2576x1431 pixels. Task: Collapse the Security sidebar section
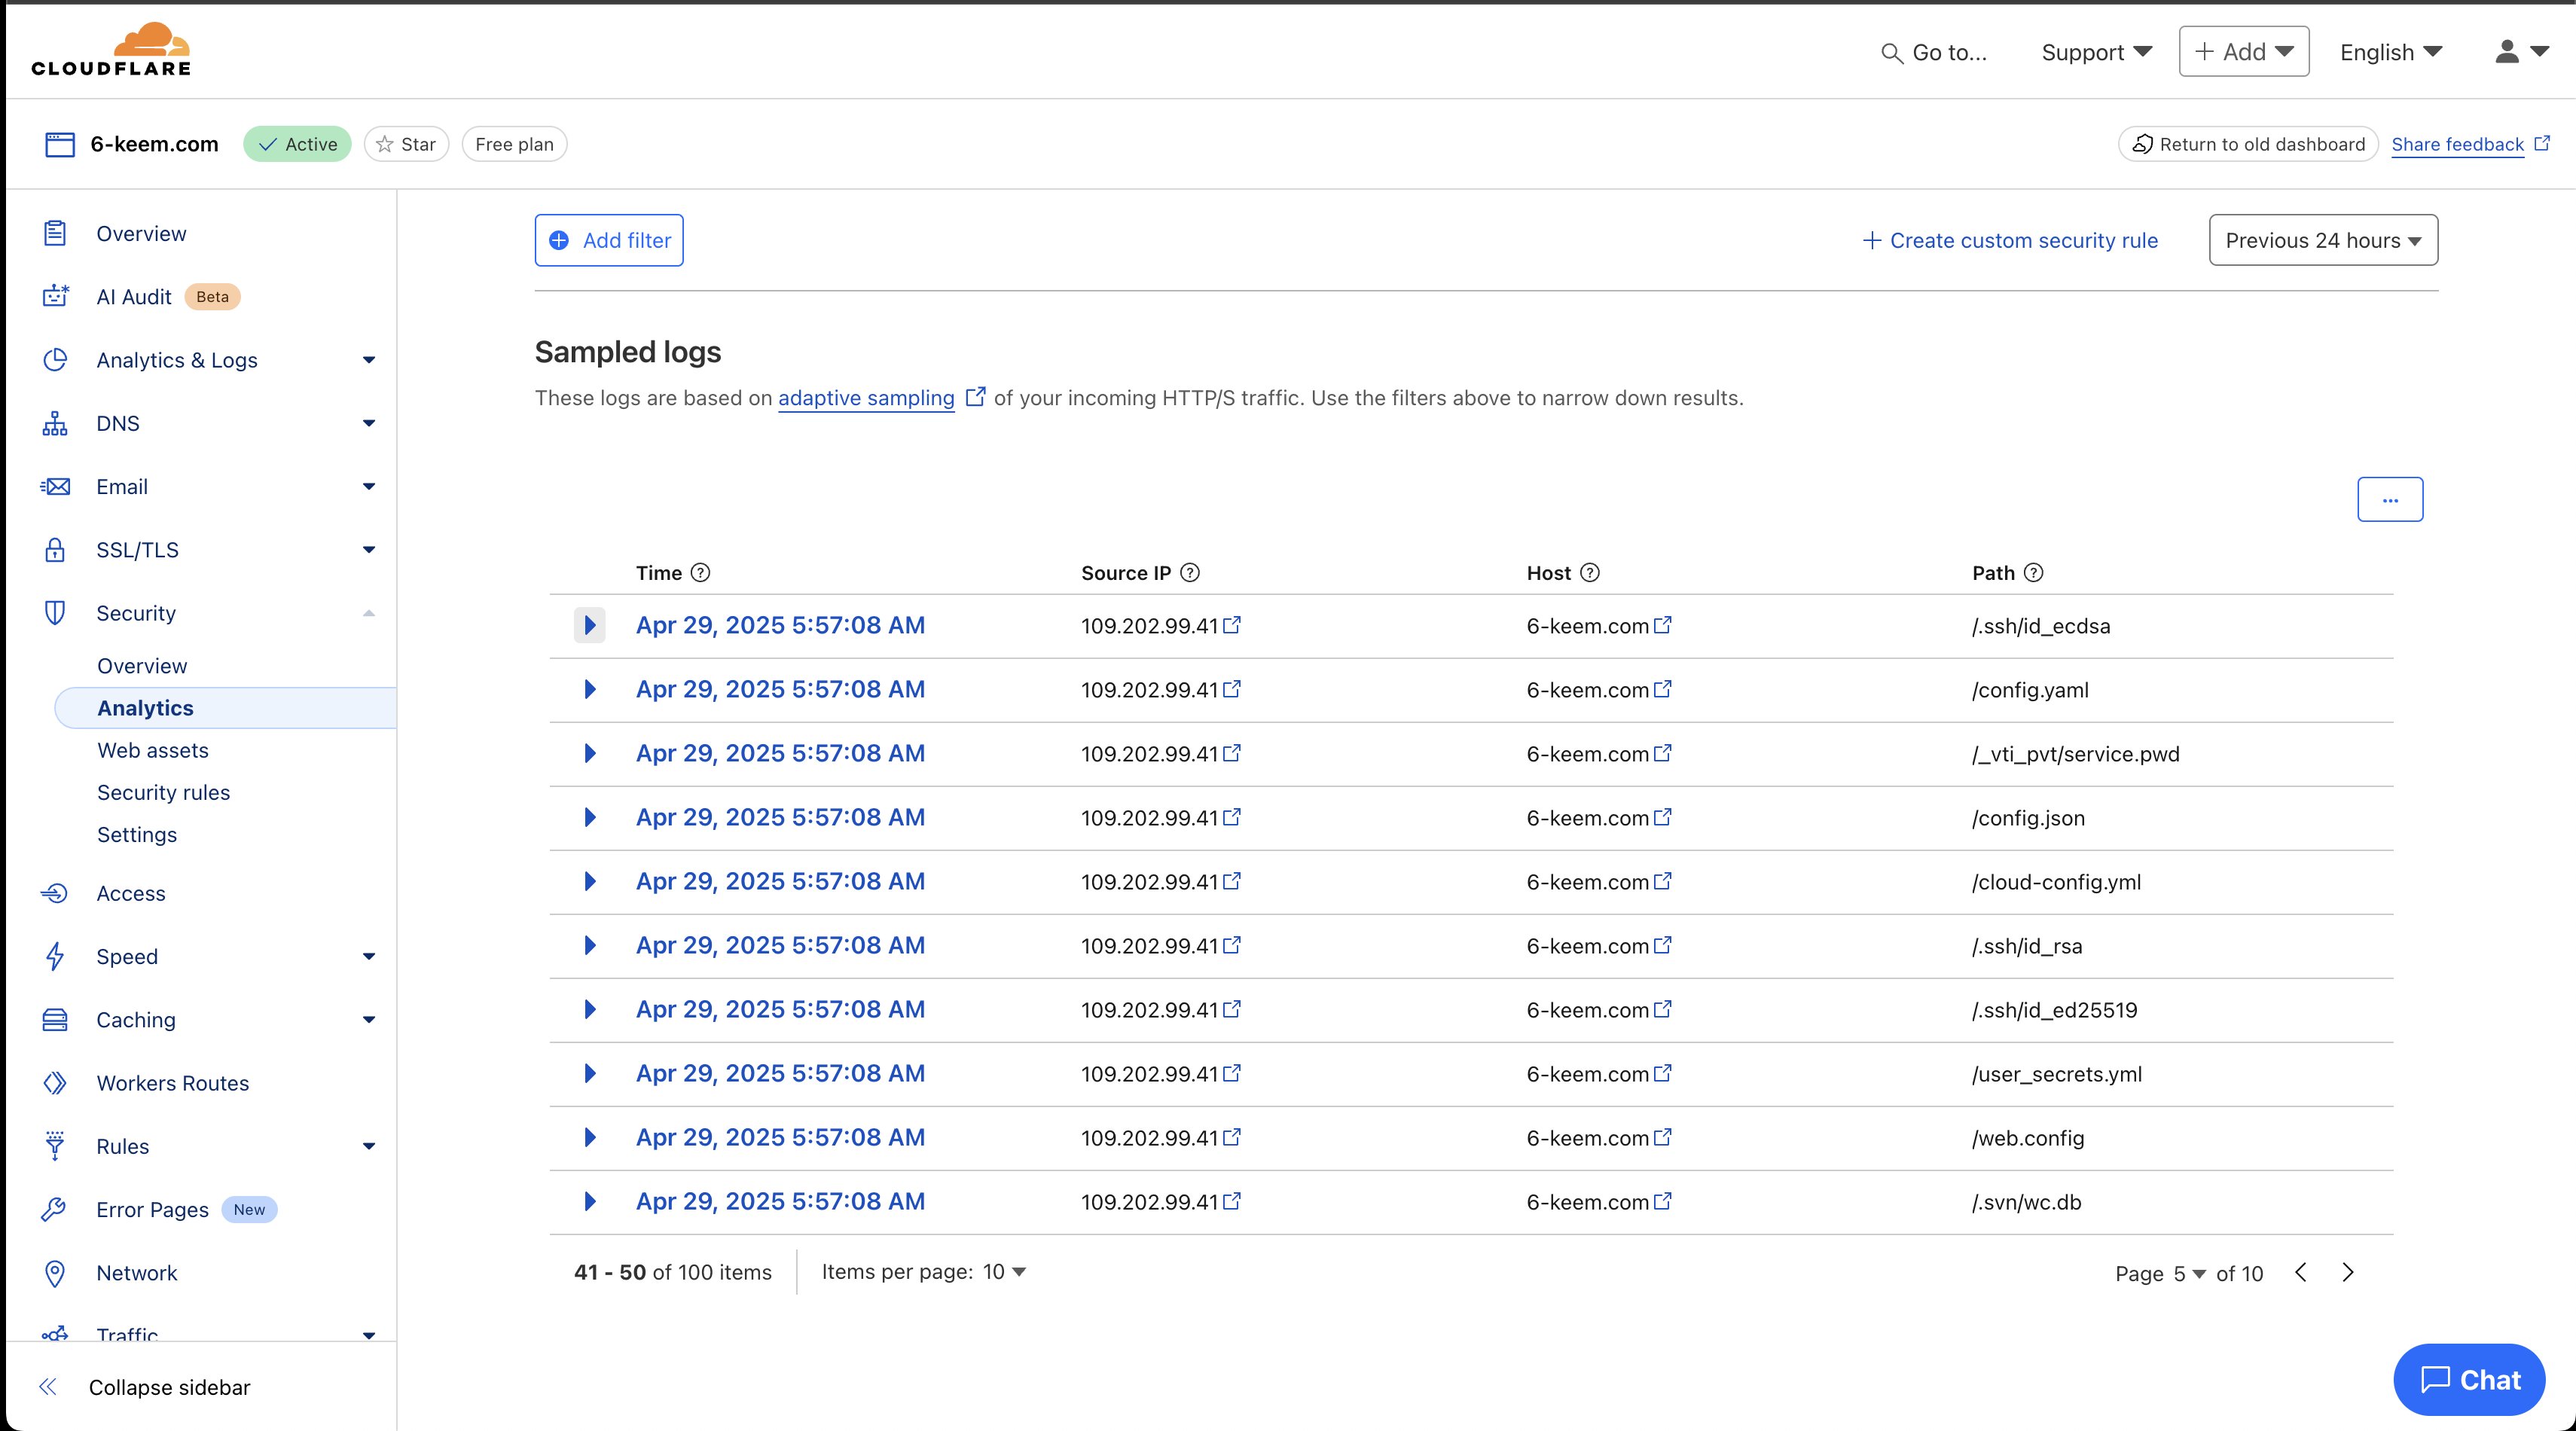(369, 613)
